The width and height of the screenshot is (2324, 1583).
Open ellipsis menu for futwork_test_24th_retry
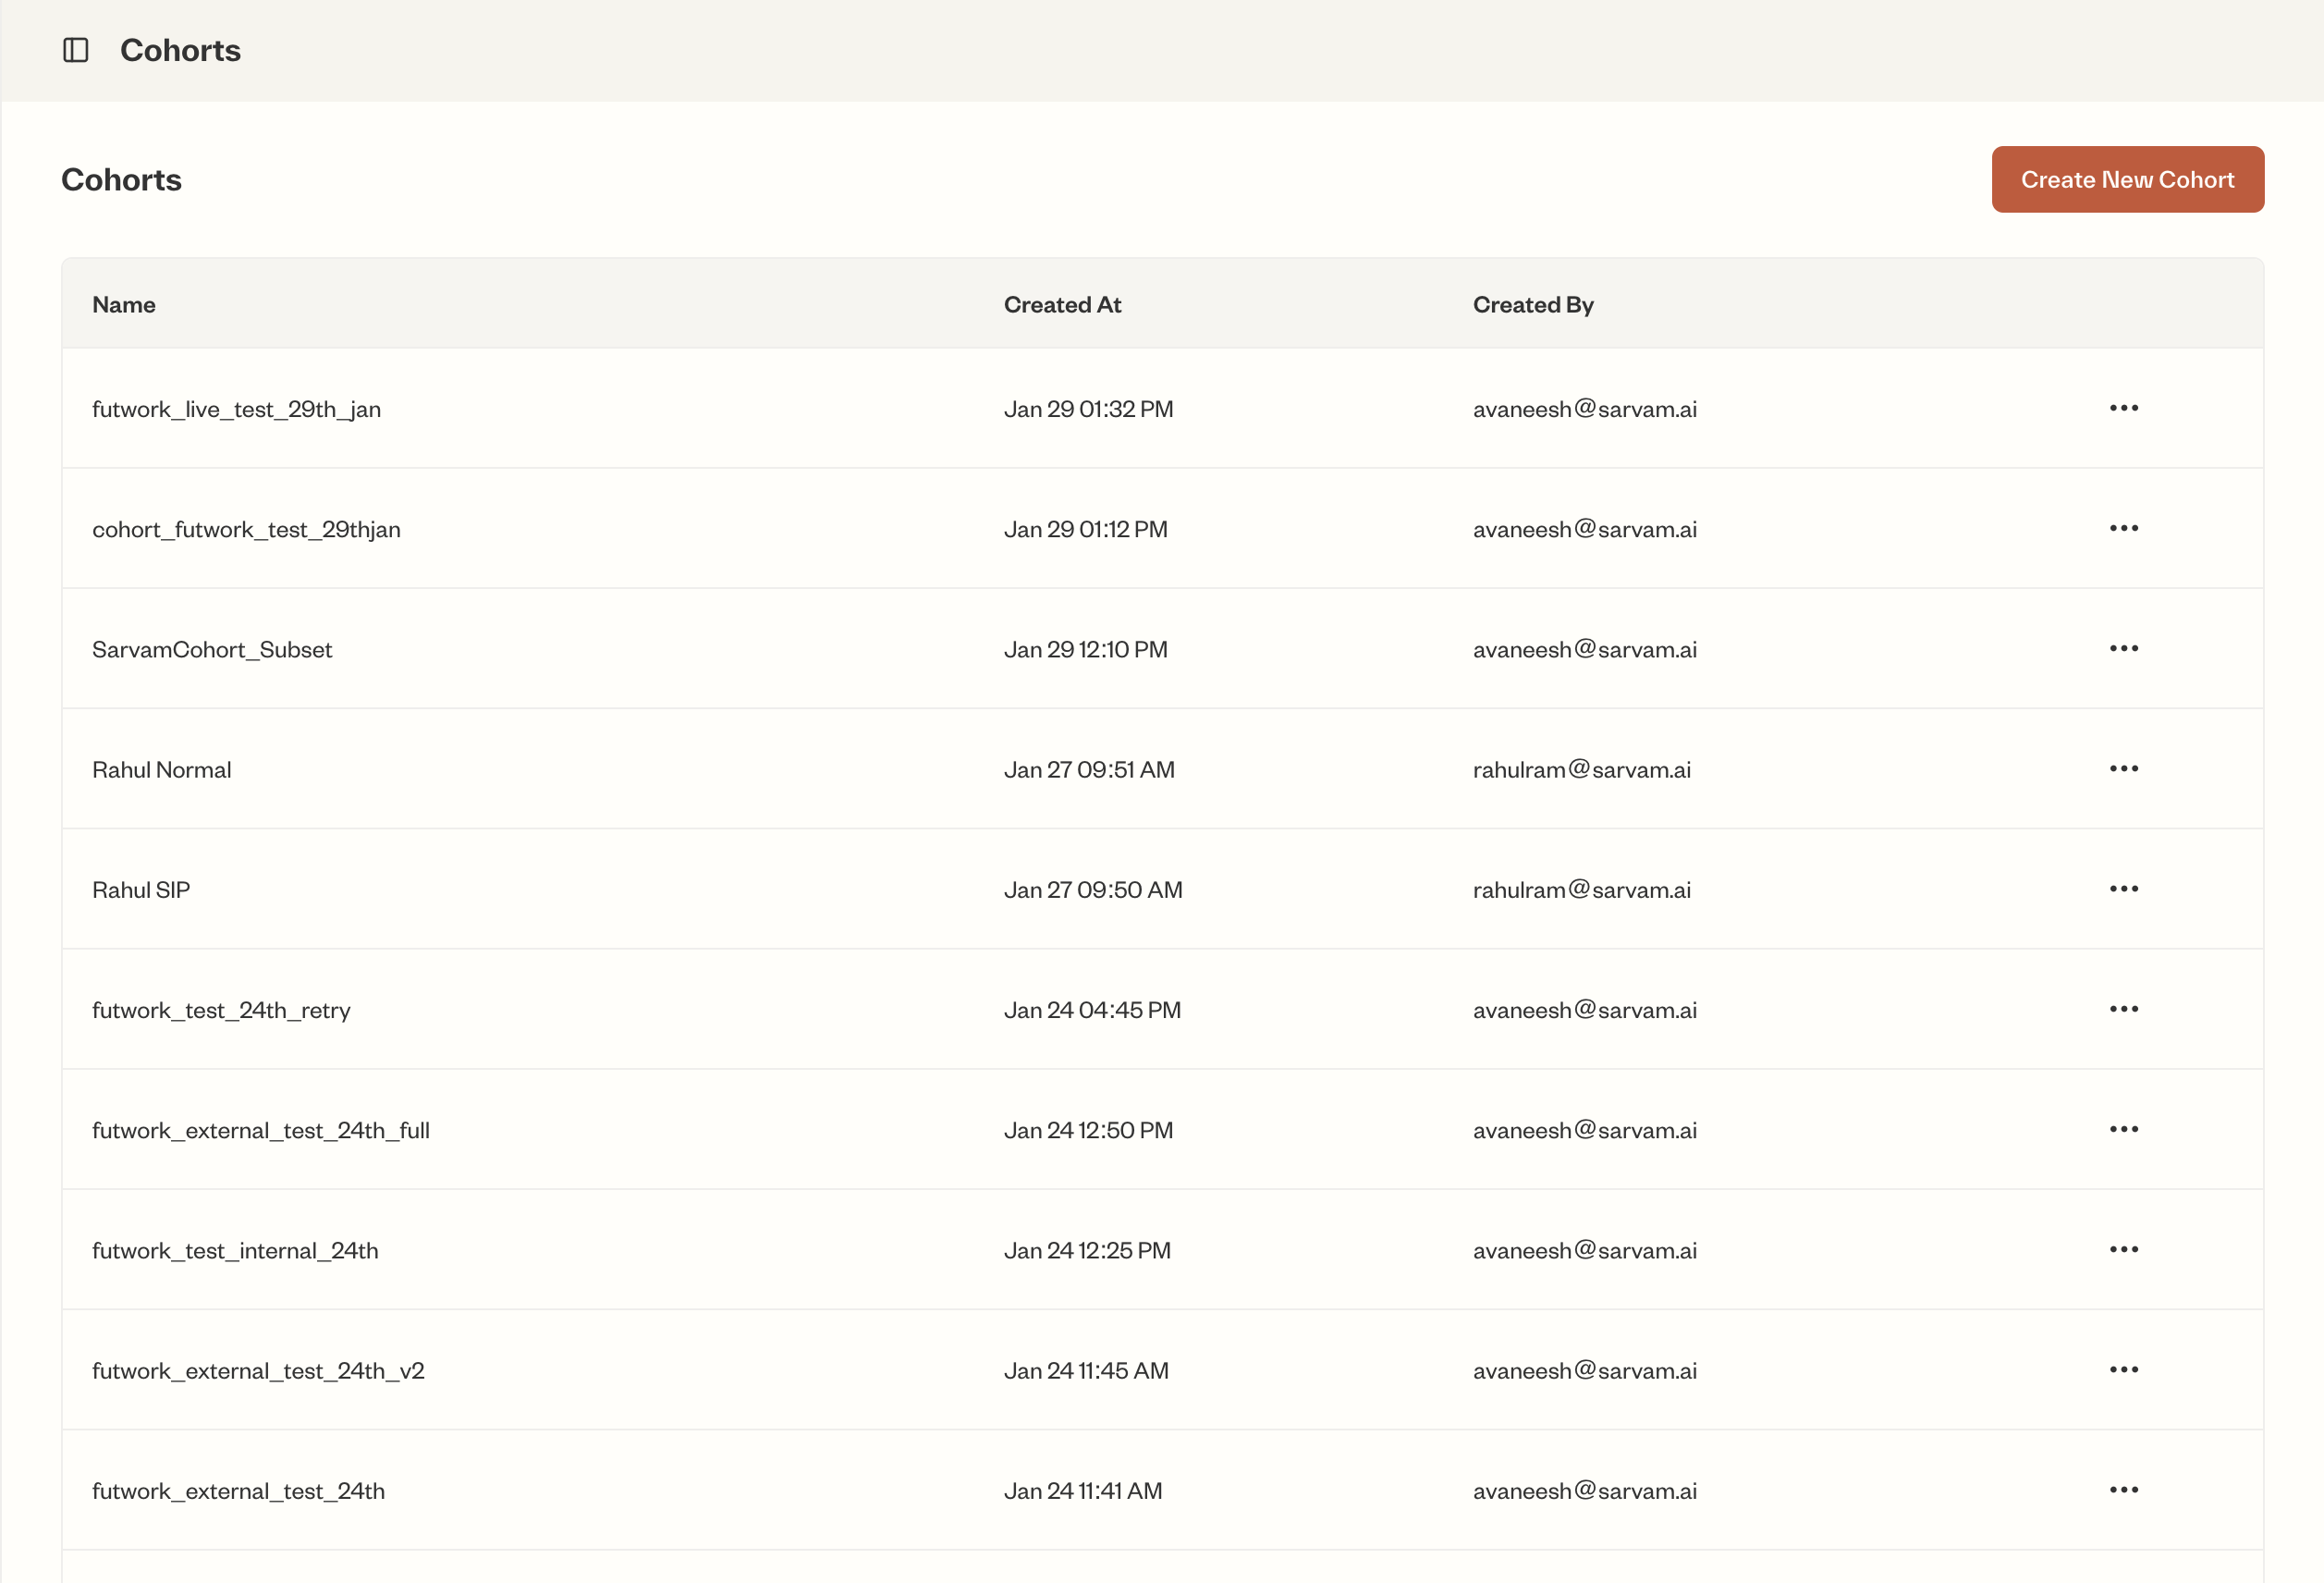click(2123, 1009)
